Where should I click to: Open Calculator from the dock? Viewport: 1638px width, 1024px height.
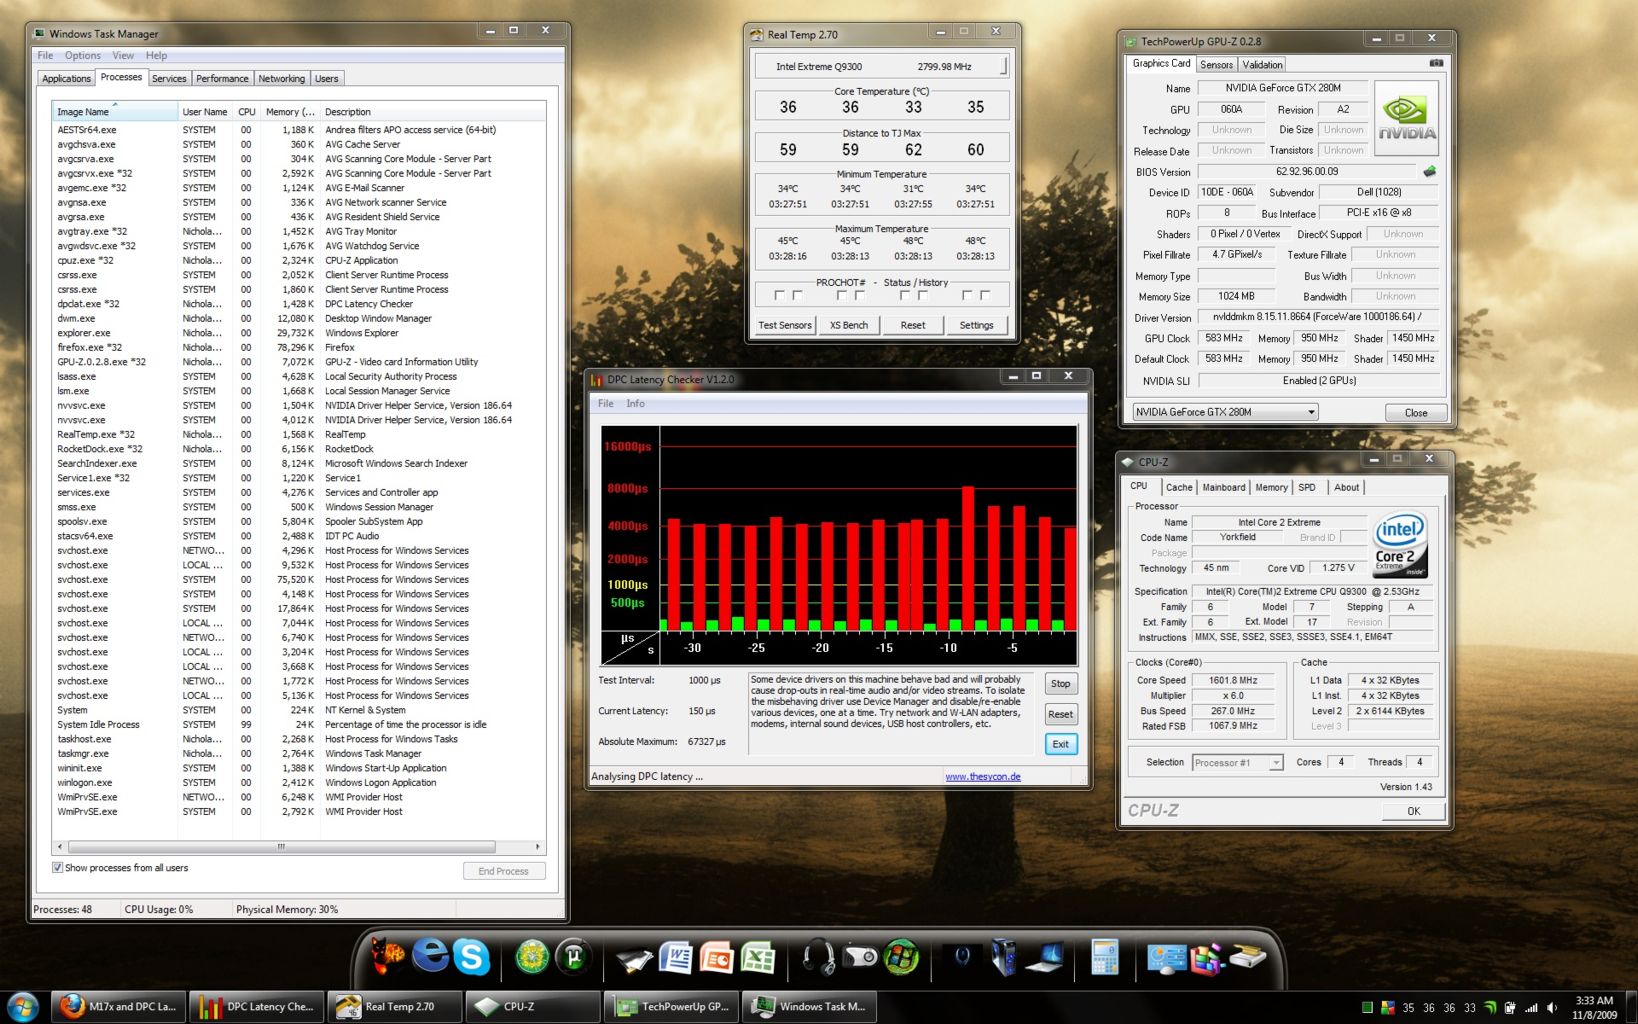1105,957
